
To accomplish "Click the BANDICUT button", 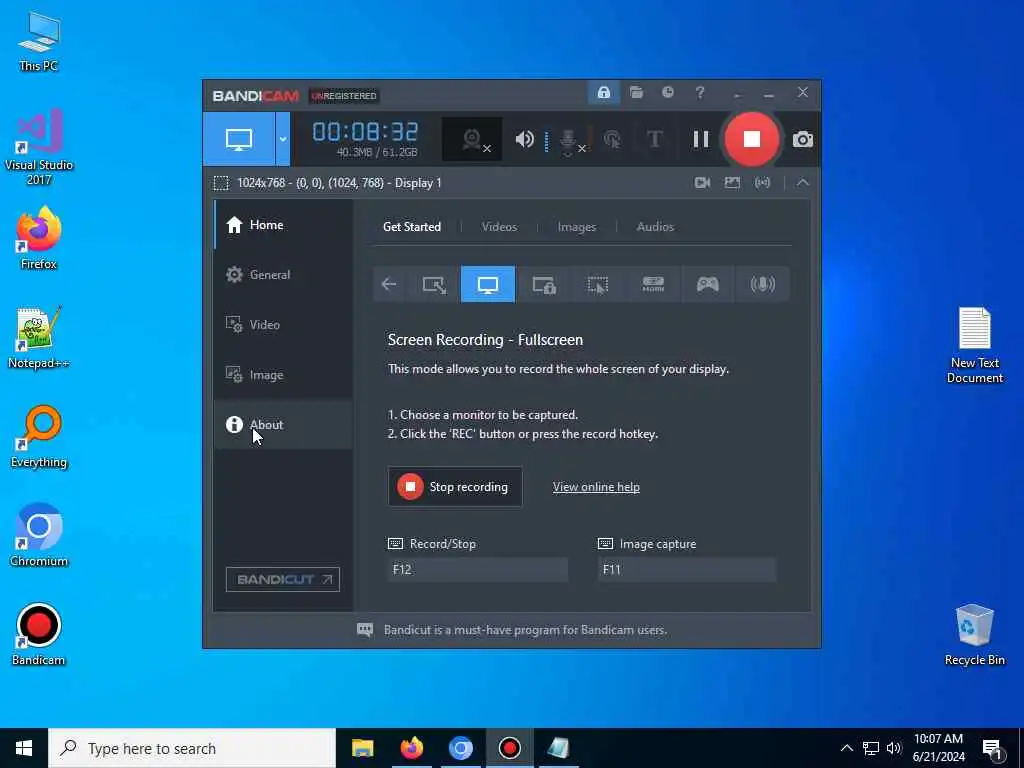I will (x=283, y=579).
